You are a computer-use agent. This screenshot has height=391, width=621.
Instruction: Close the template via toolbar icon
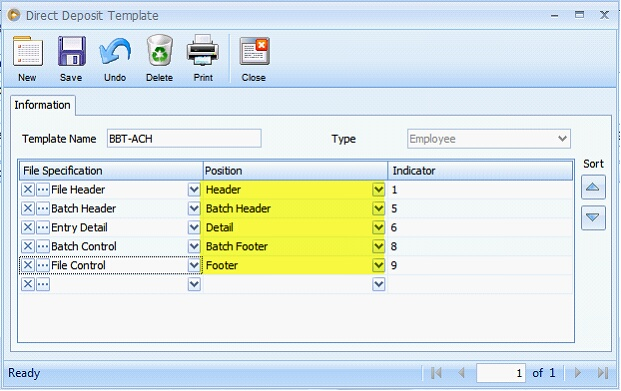point(254,59)
